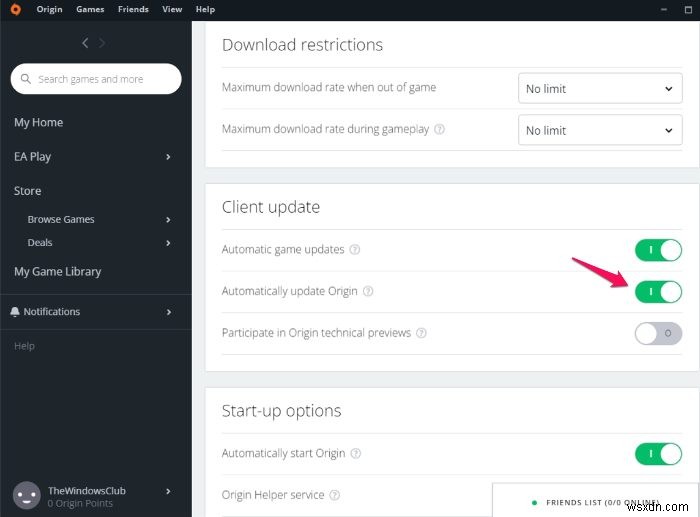
Task: Open the Friends menu
Action: 133,9
